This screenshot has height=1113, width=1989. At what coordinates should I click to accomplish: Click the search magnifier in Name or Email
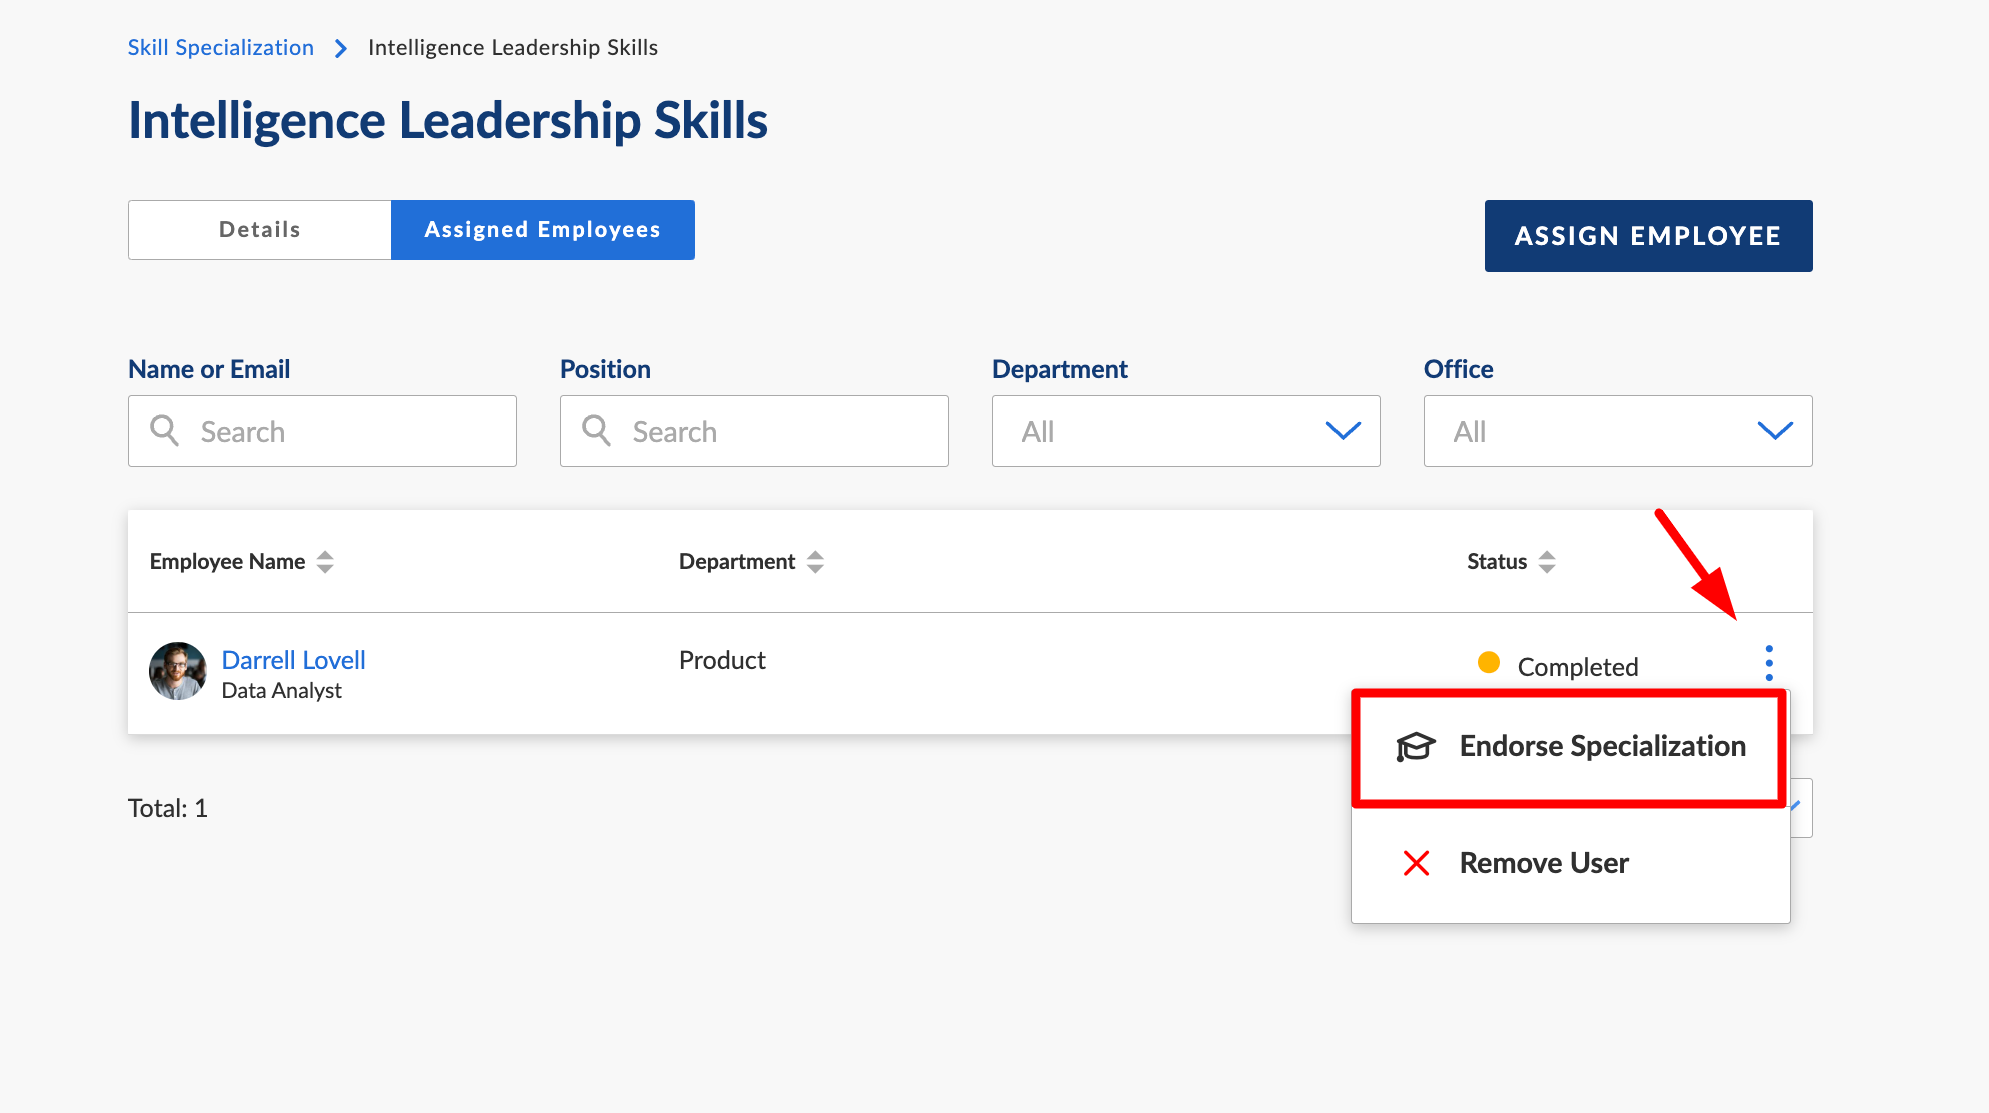pyautogui.click(x=164, y=431)
